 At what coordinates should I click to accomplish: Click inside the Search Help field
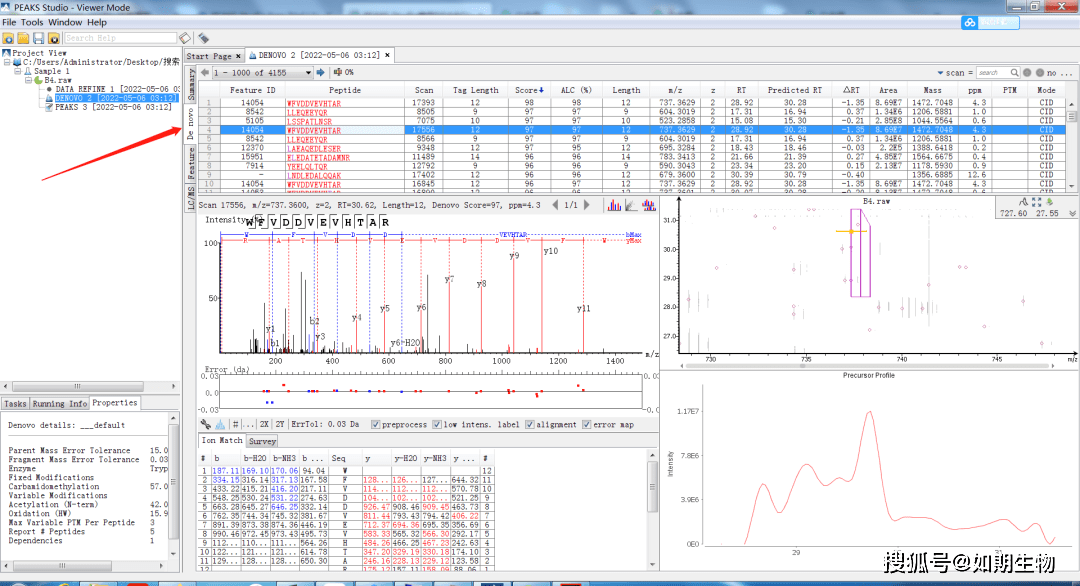tap(118, 38)
